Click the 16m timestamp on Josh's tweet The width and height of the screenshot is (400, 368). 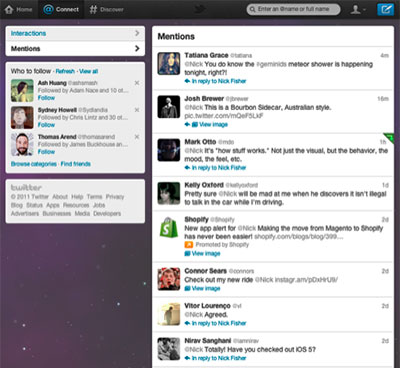point(383,99)
